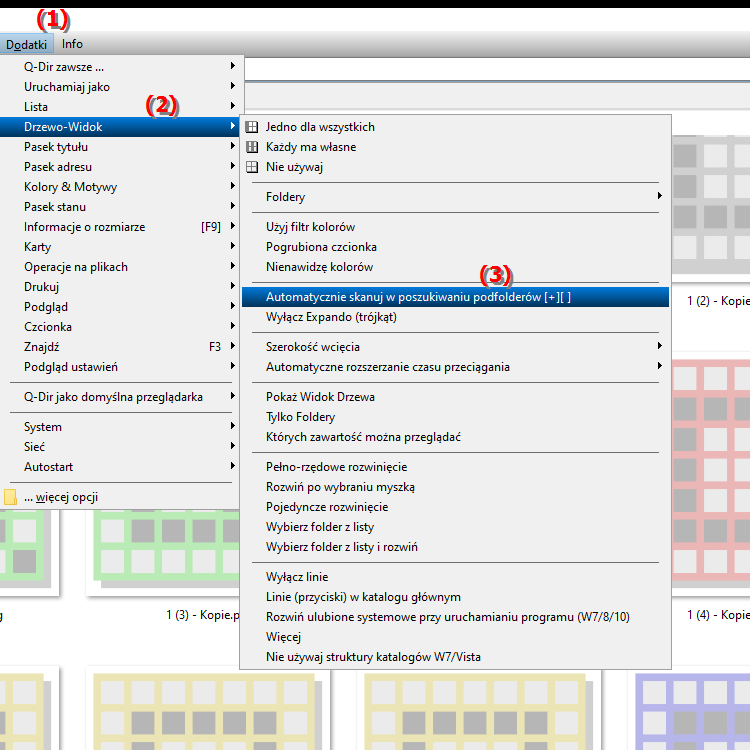Open the Sieć submenu
The image size is (750, 750).
point(120,447)
